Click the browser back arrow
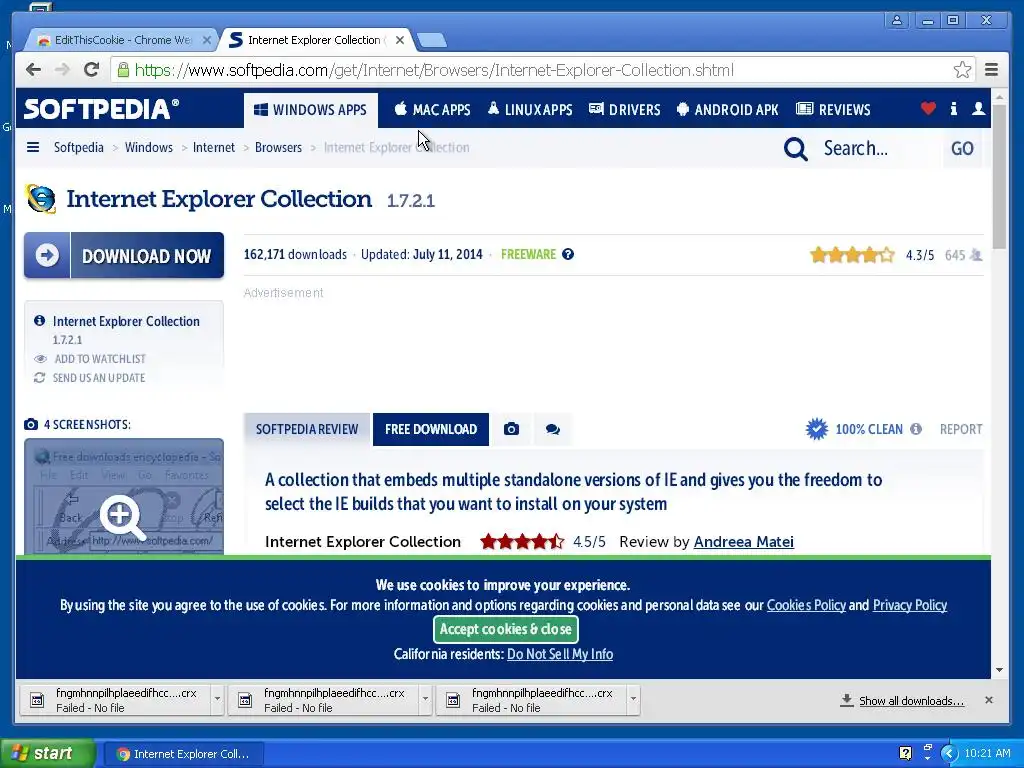Viewport: 1024px width, 768px height. [x=33, y=70]
